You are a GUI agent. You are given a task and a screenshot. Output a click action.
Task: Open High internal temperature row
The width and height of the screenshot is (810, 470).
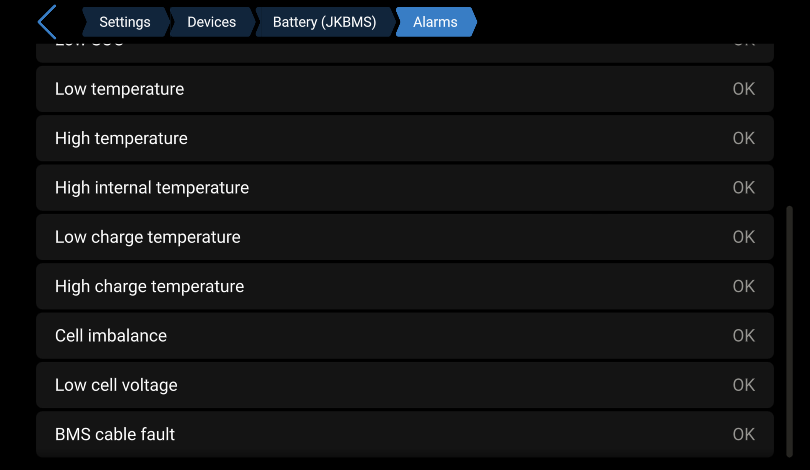pos(405,187)
